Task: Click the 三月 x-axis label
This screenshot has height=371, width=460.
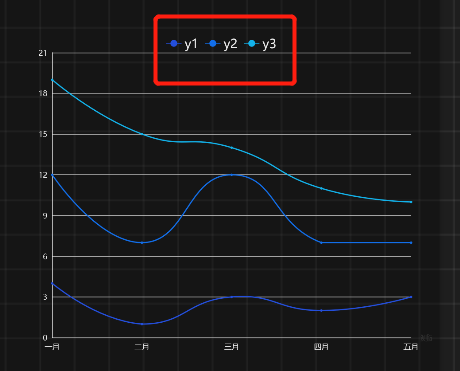Action: coord(232,347)
